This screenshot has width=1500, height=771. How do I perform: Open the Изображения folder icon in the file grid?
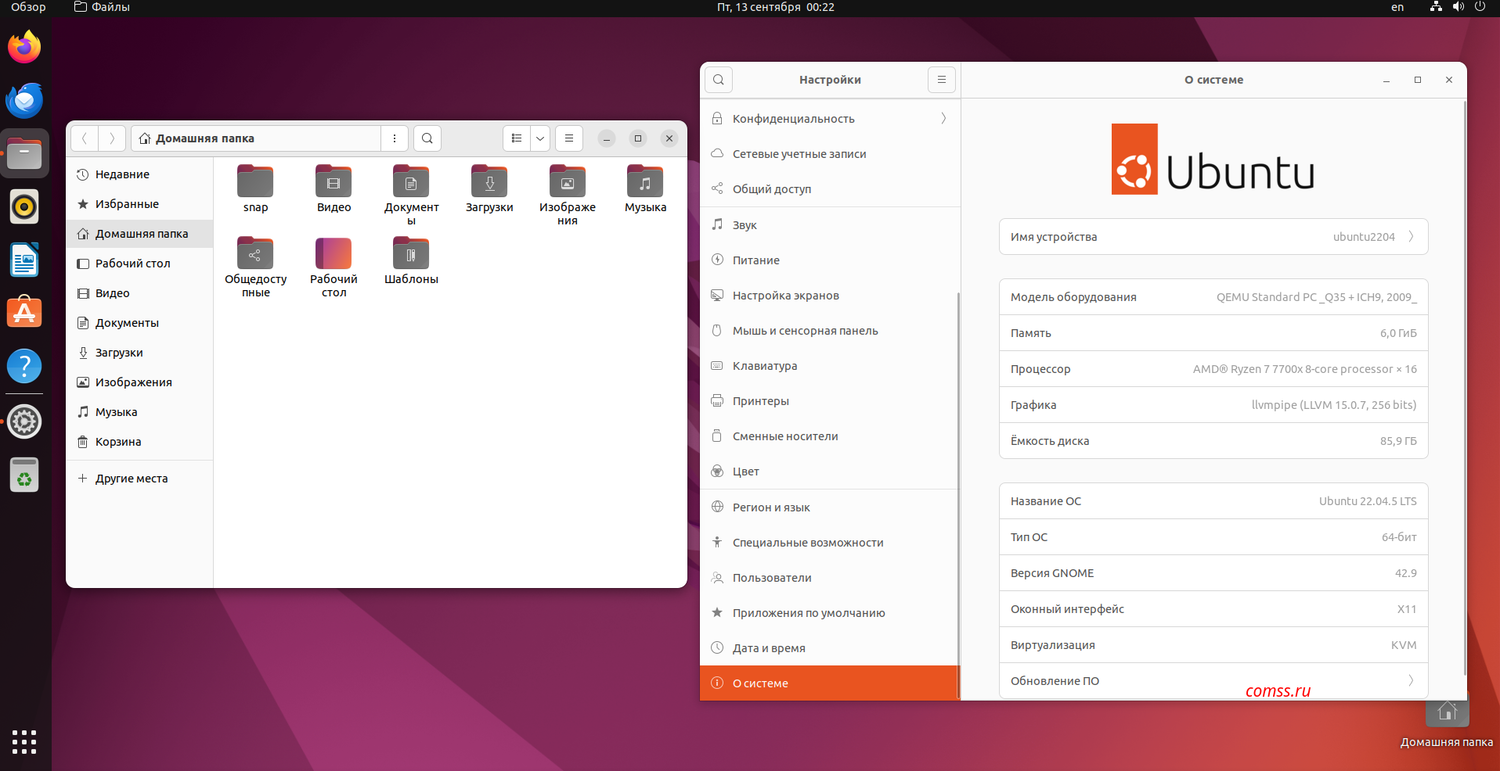click(x=567, y=181)
